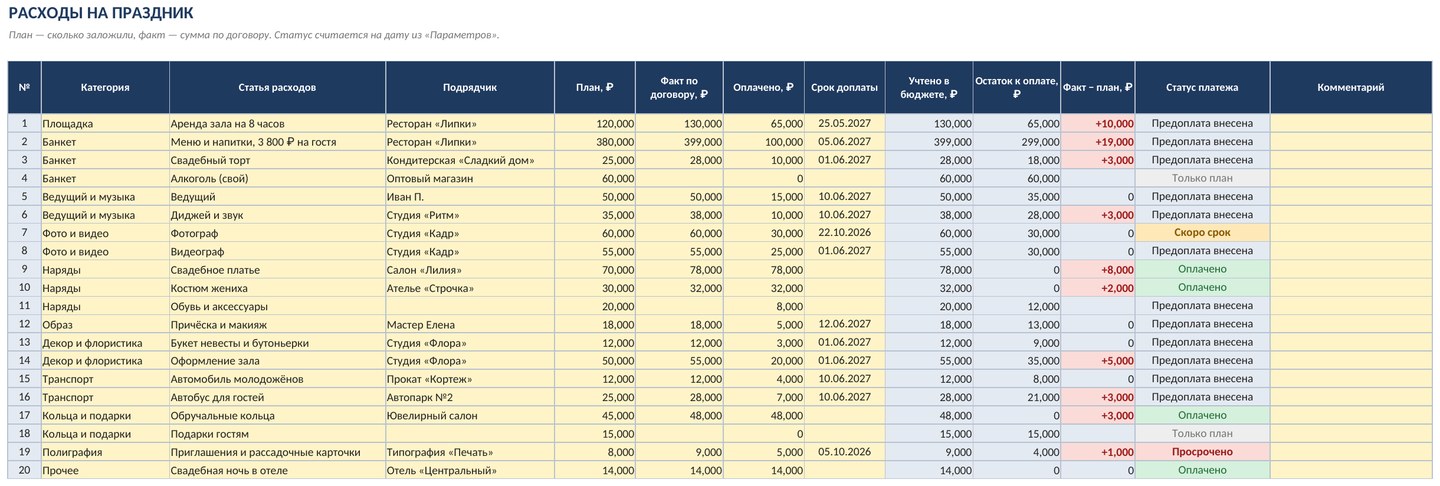Click the «Оплачено» status in row 9
The height and width of the screenshot is (486, 1440).
1202,270
